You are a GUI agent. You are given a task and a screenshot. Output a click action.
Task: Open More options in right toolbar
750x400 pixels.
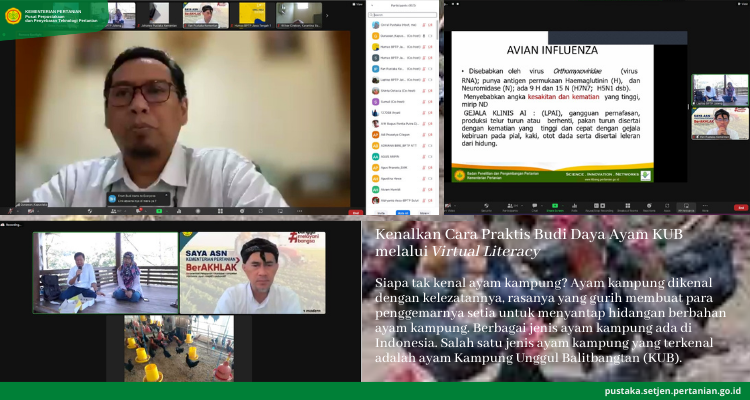pos(705,208)
